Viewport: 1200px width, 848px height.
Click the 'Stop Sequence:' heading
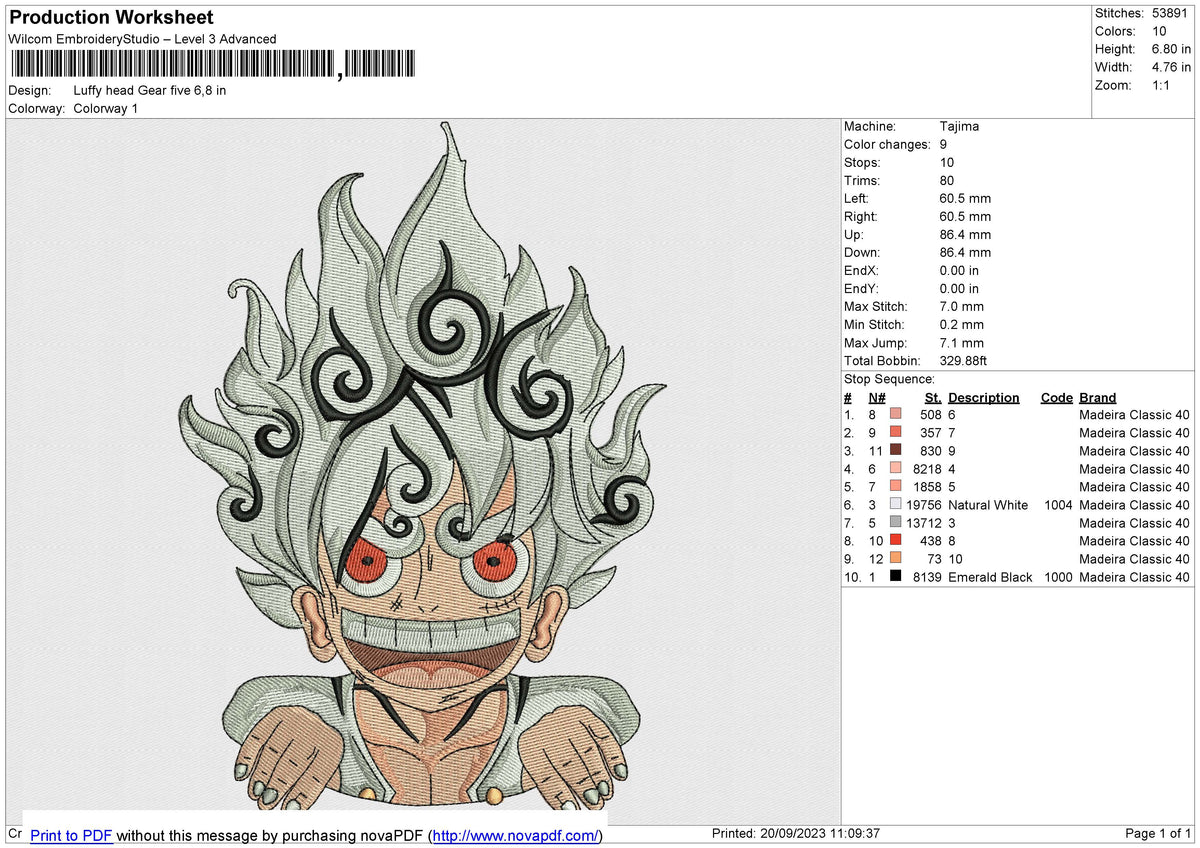click(890, 379)
